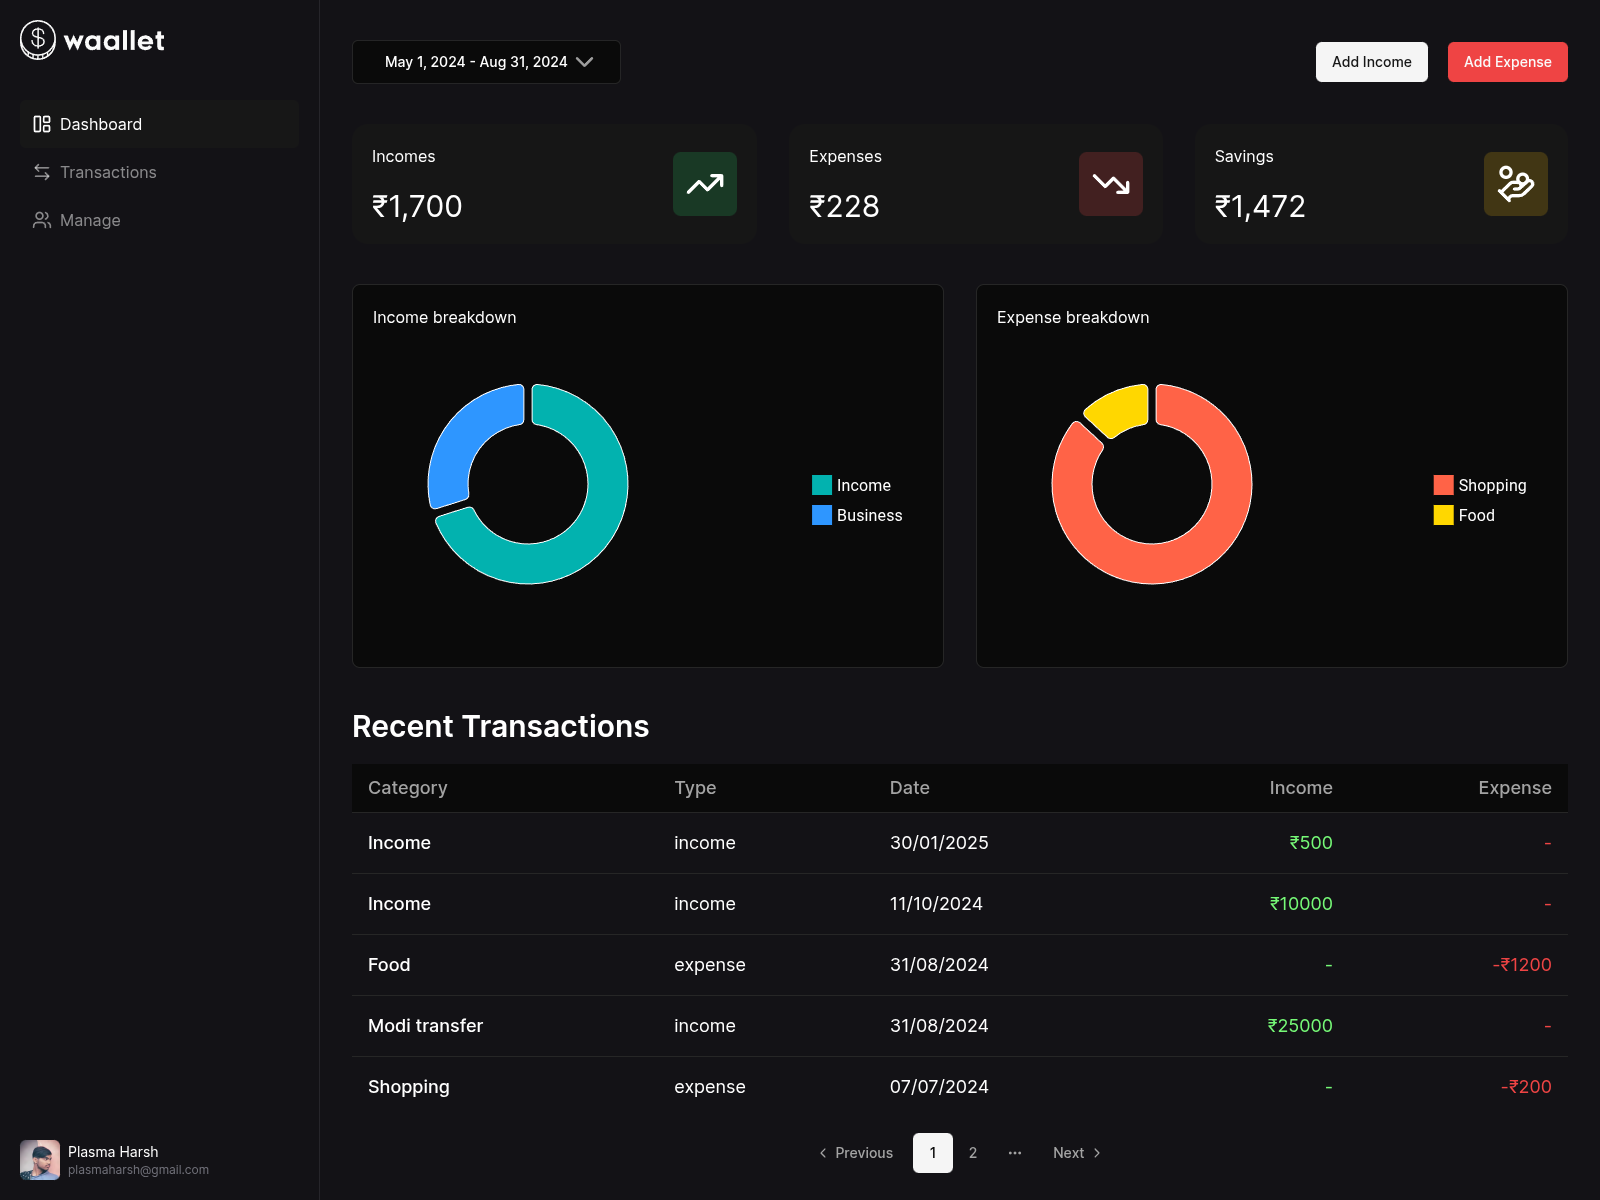
Task: Open the May 1 - Aug 31 date range picker
Action: click(486, 62)
